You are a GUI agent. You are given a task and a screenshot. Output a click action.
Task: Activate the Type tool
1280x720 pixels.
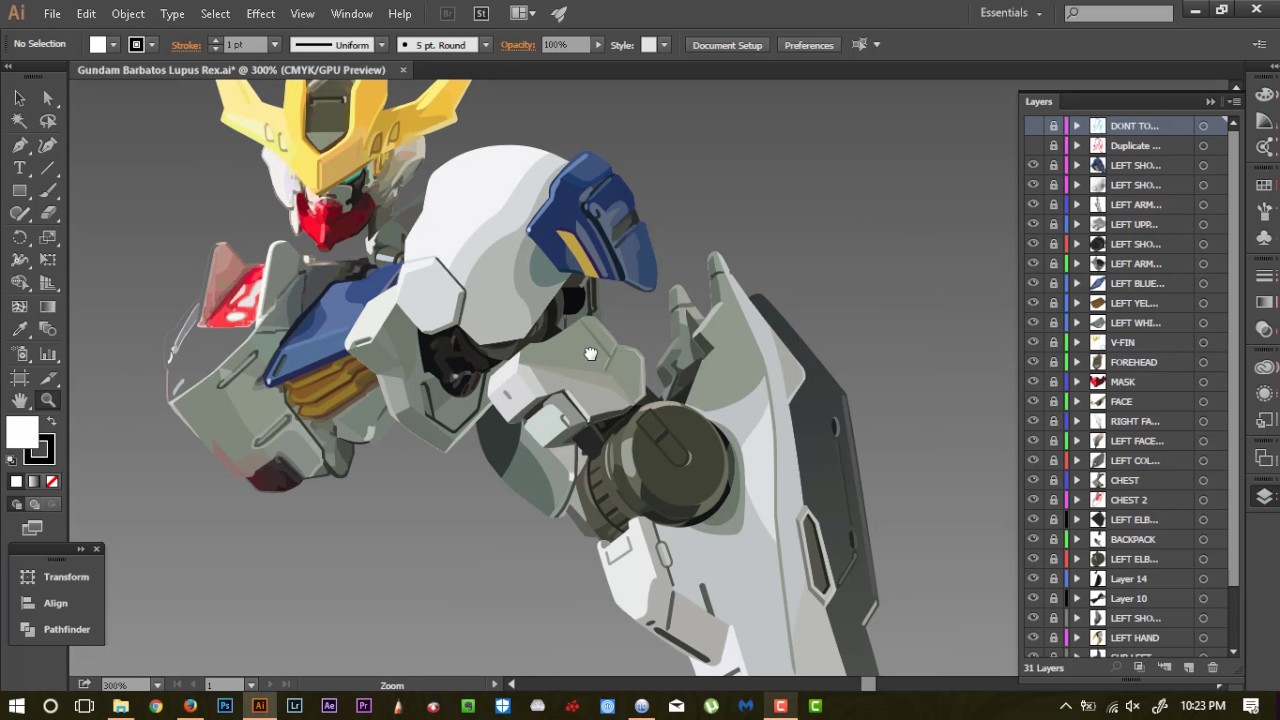[x=19, y=168]
